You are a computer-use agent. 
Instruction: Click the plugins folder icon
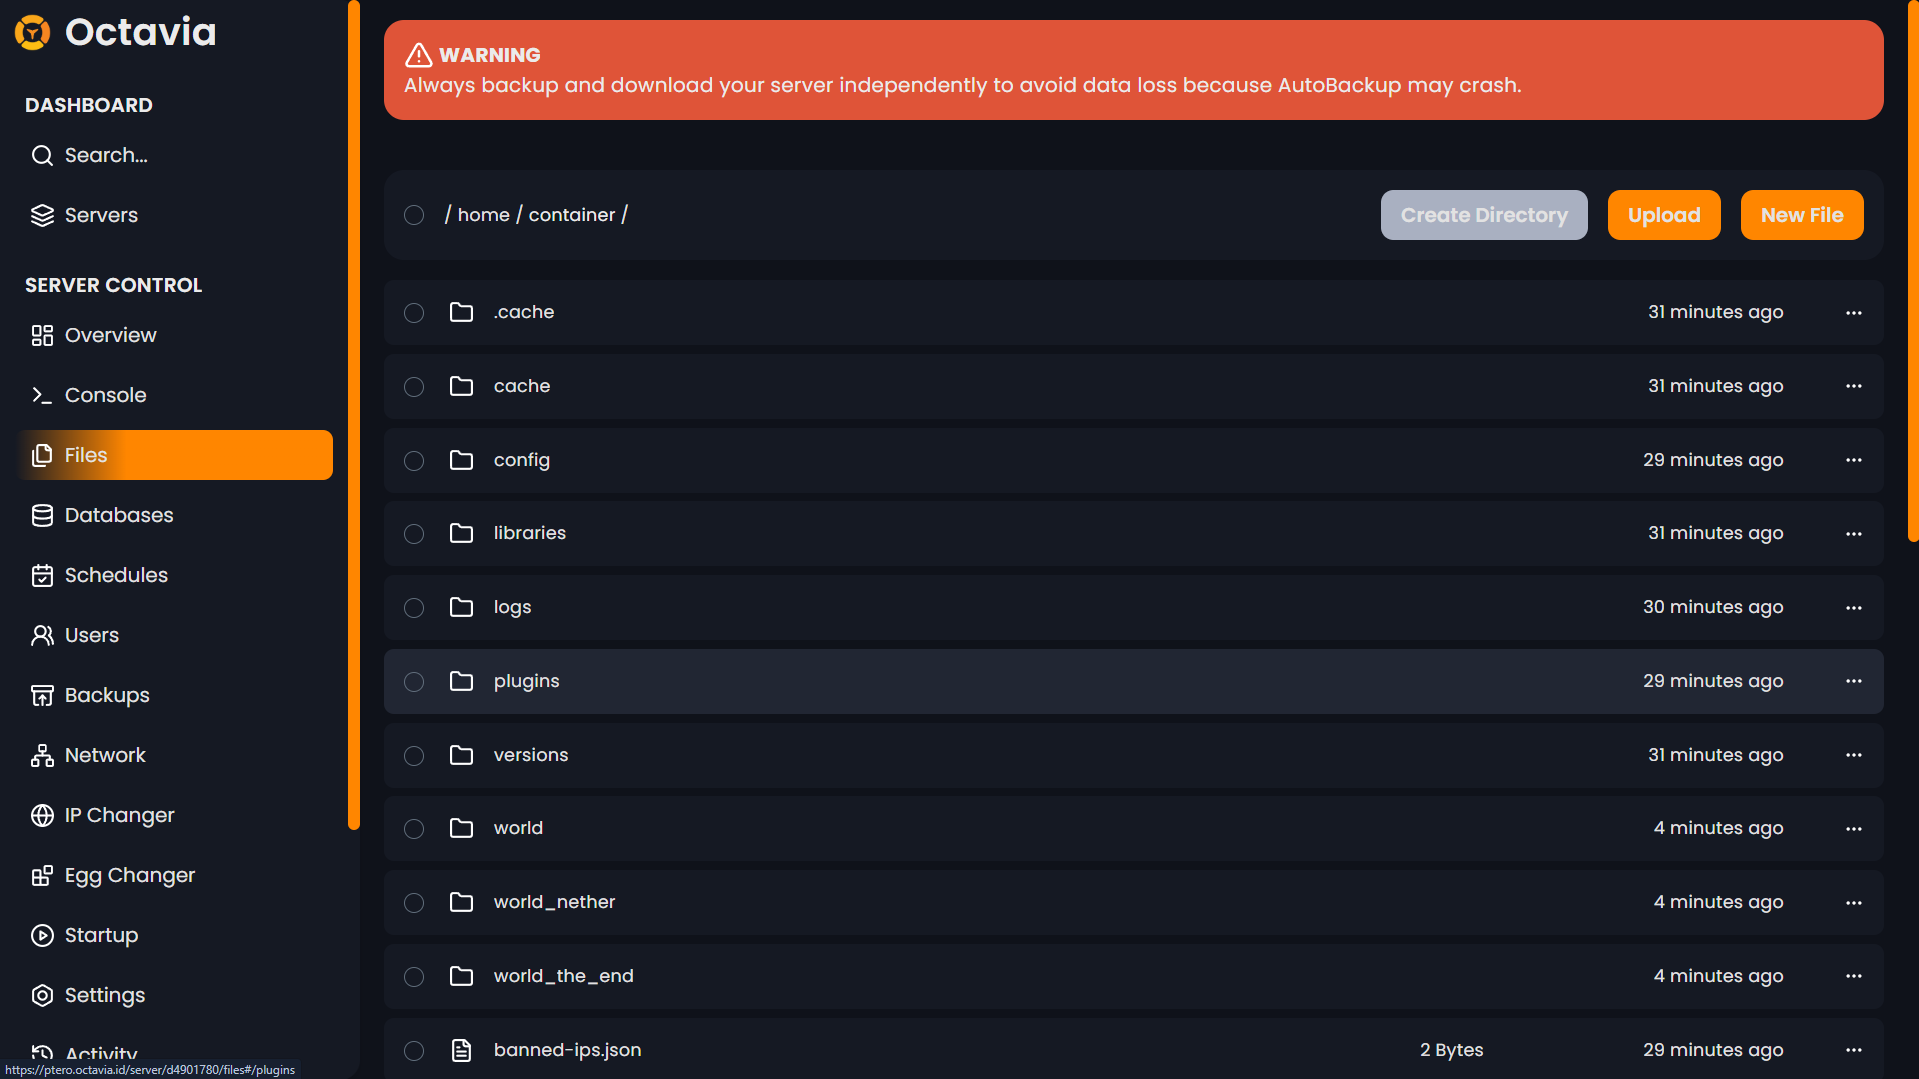pos(461,681)
